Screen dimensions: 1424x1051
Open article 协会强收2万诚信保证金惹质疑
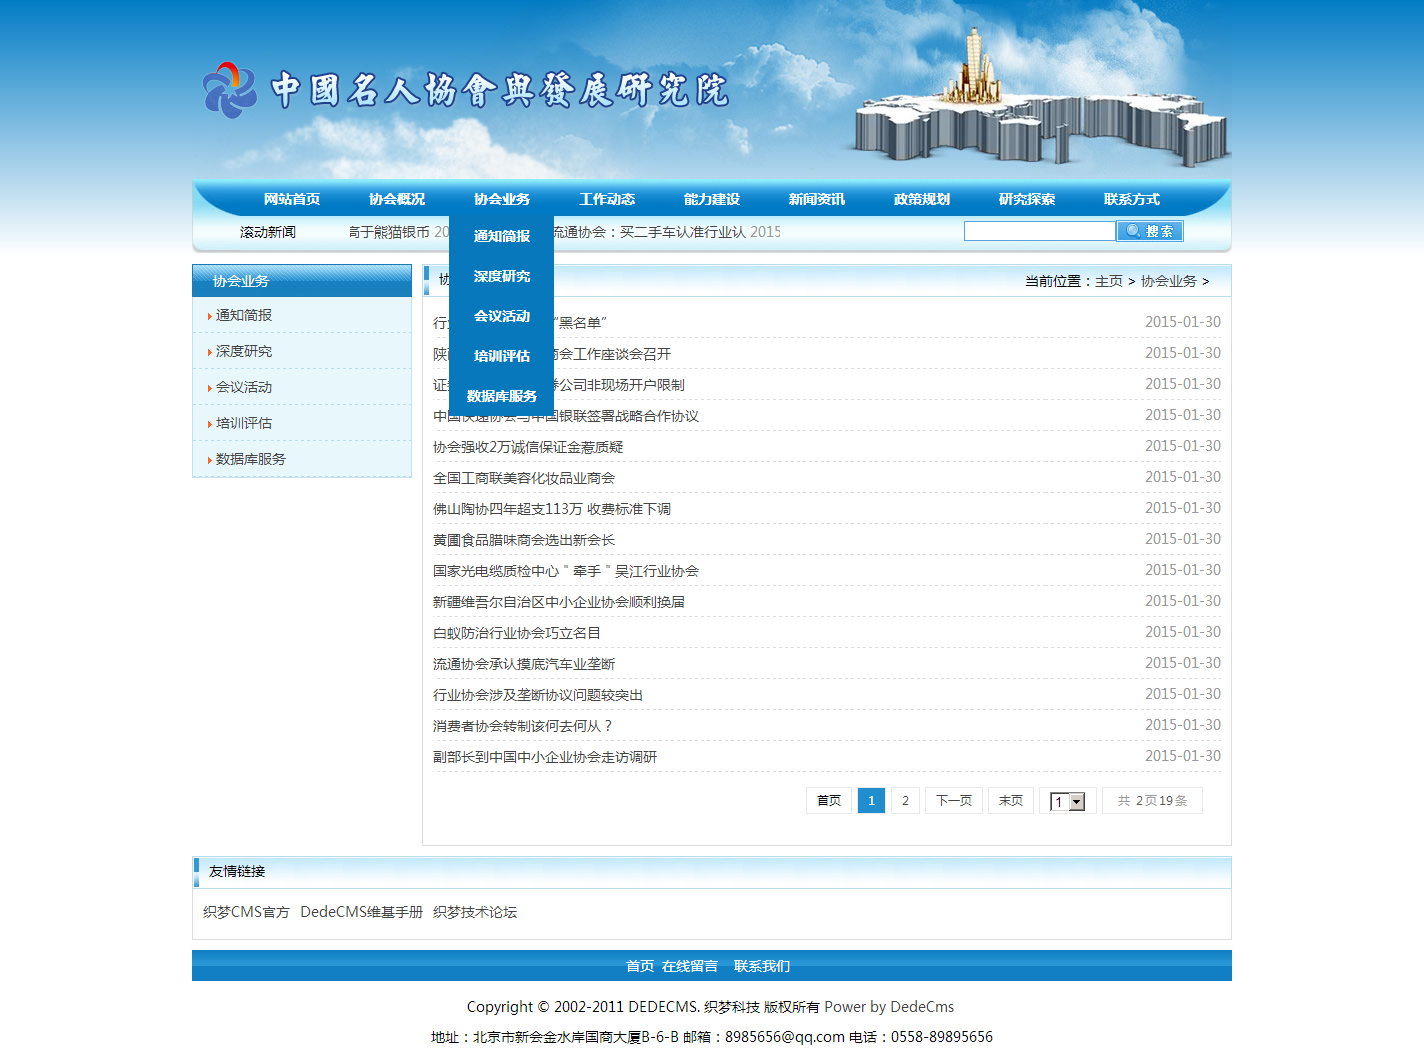pos(528,447)
